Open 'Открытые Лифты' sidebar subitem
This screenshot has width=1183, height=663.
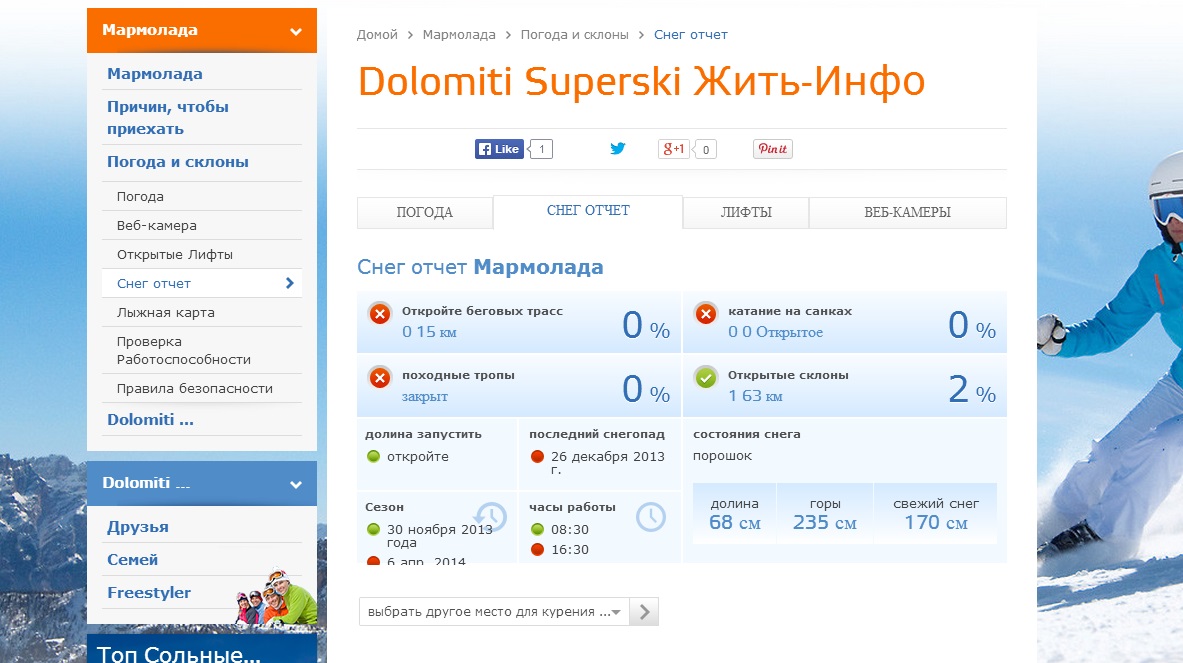pos(175,255)
